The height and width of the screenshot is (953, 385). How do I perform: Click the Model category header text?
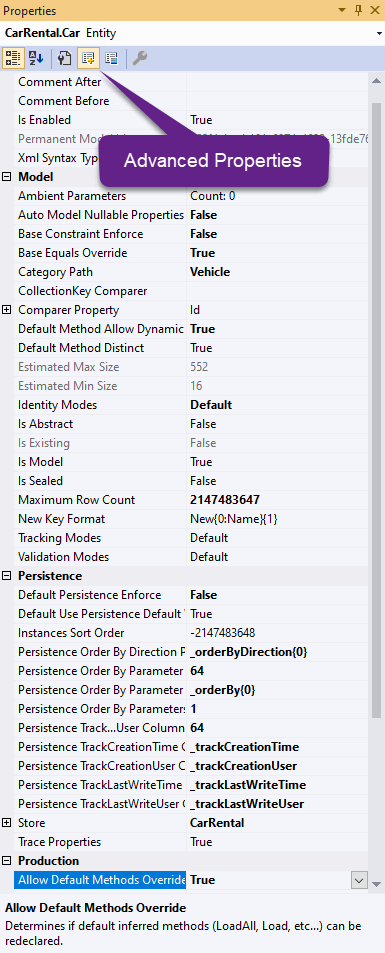(35, 177)
